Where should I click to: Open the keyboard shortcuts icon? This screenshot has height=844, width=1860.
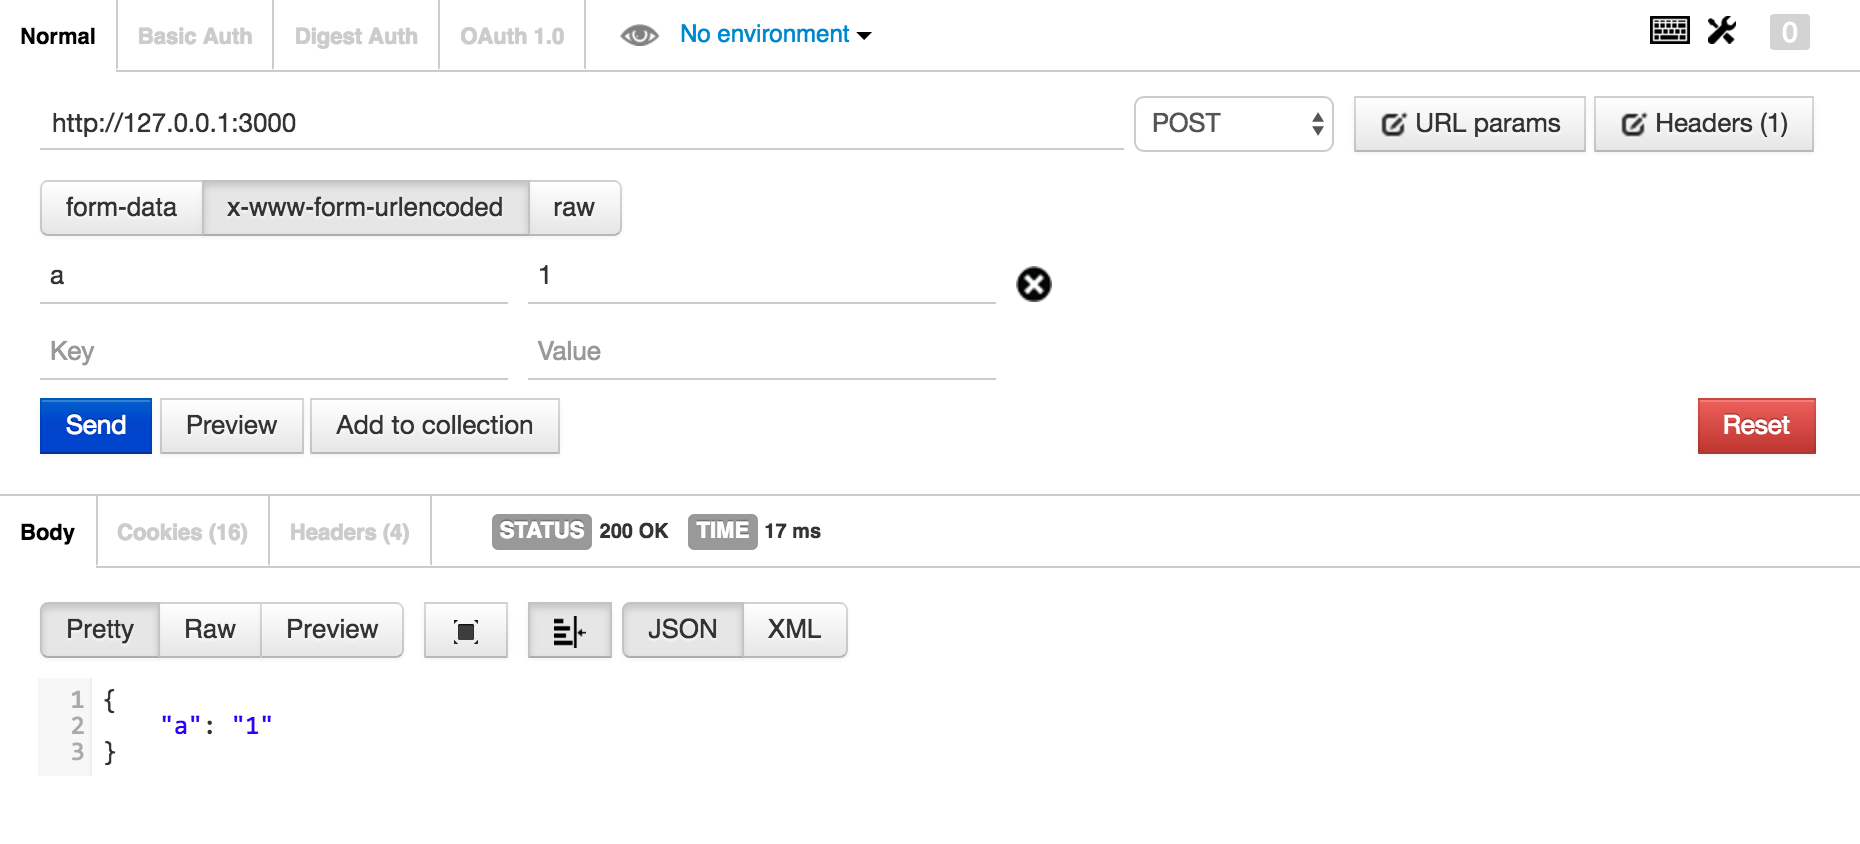pyautogui.click(x=1669, y=31)
